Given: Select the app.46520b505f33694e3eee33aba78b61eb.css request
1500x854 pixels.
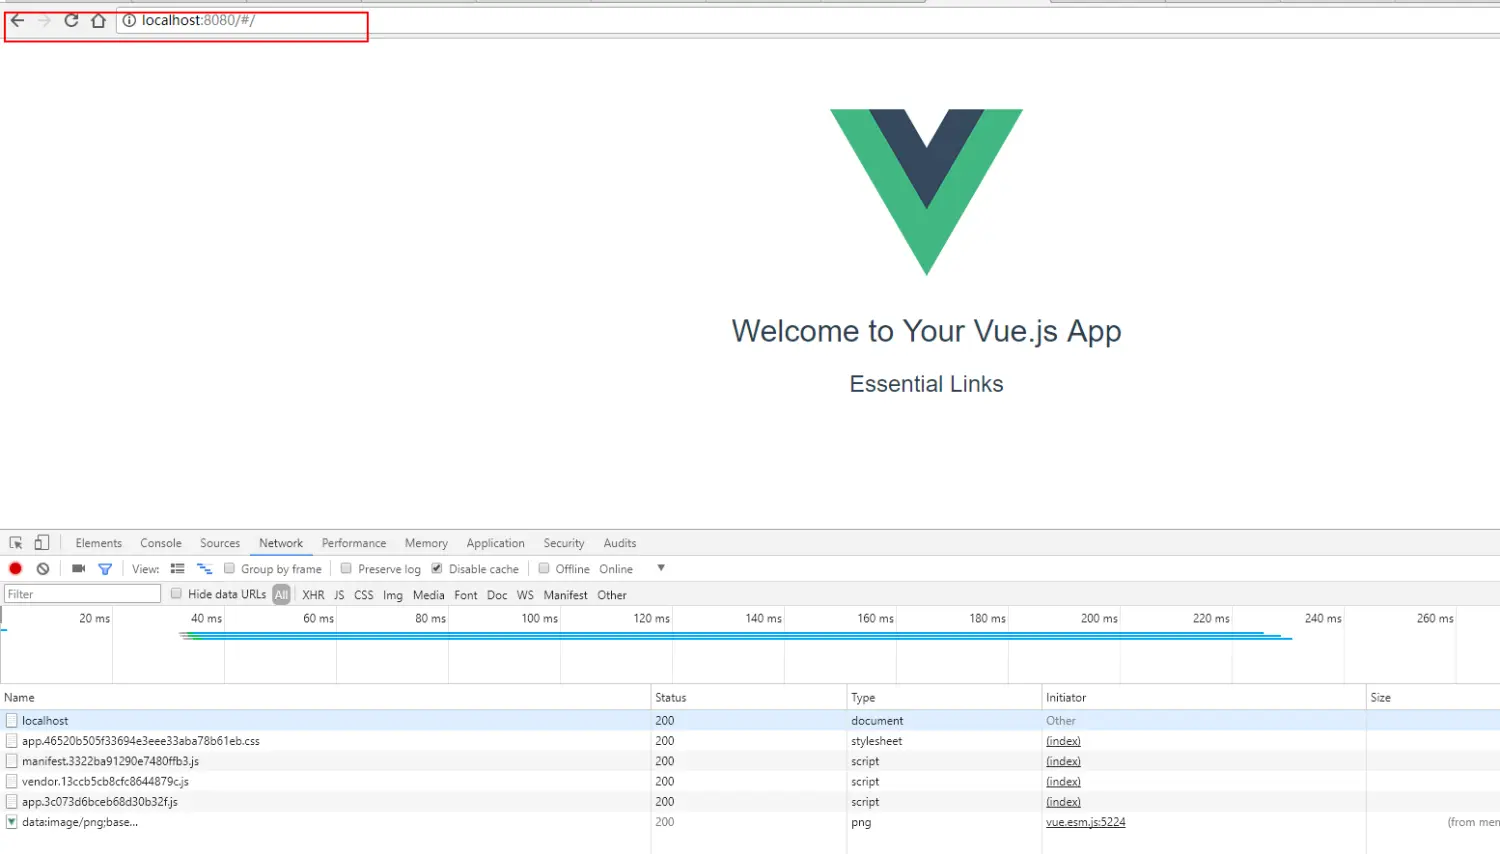Looking at the screenshot, I should [750, 741].
